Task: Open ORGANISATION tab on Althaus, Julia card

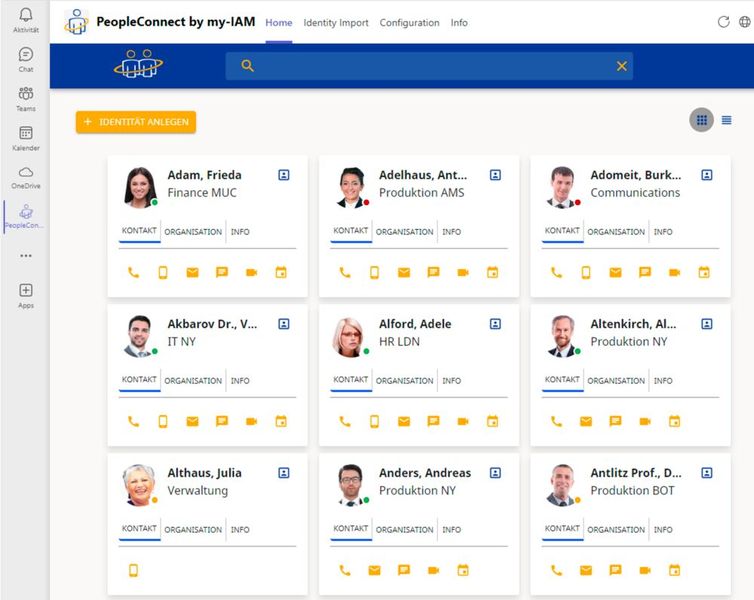Action: click(x=193, y=530)
